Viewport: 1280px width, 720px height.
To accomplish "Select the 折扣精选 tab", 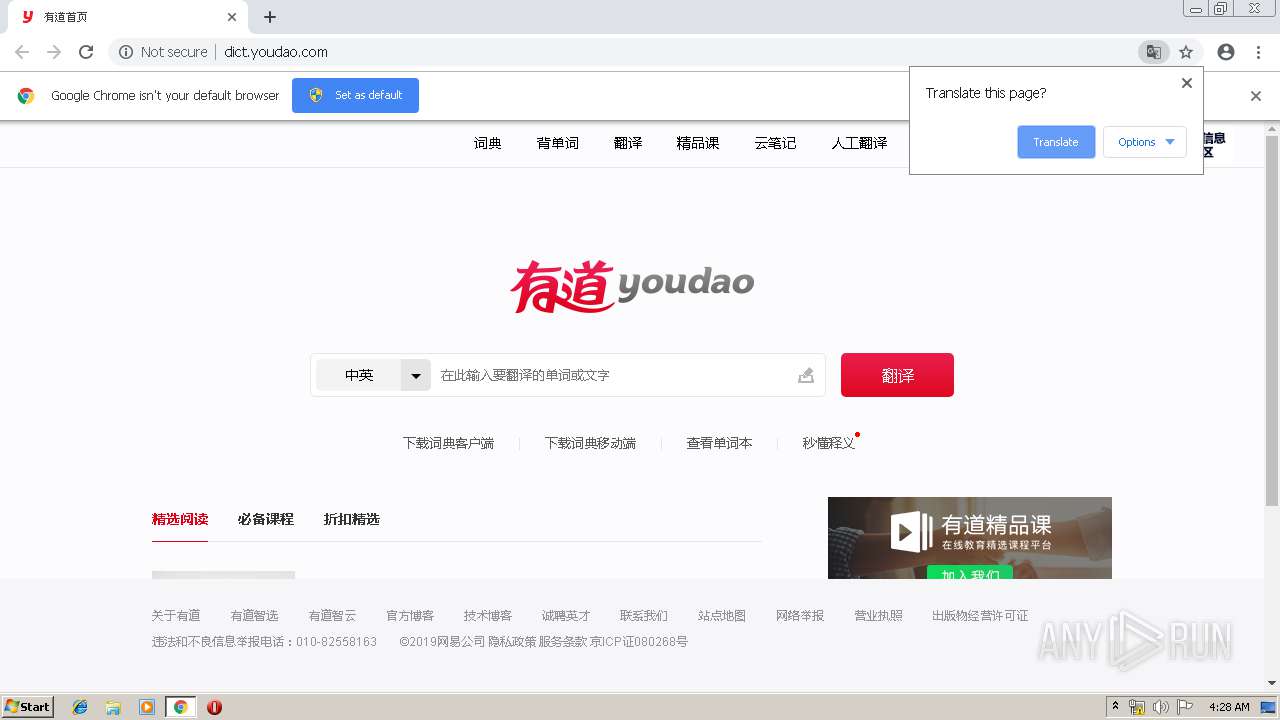I will (x=352, y=519).
